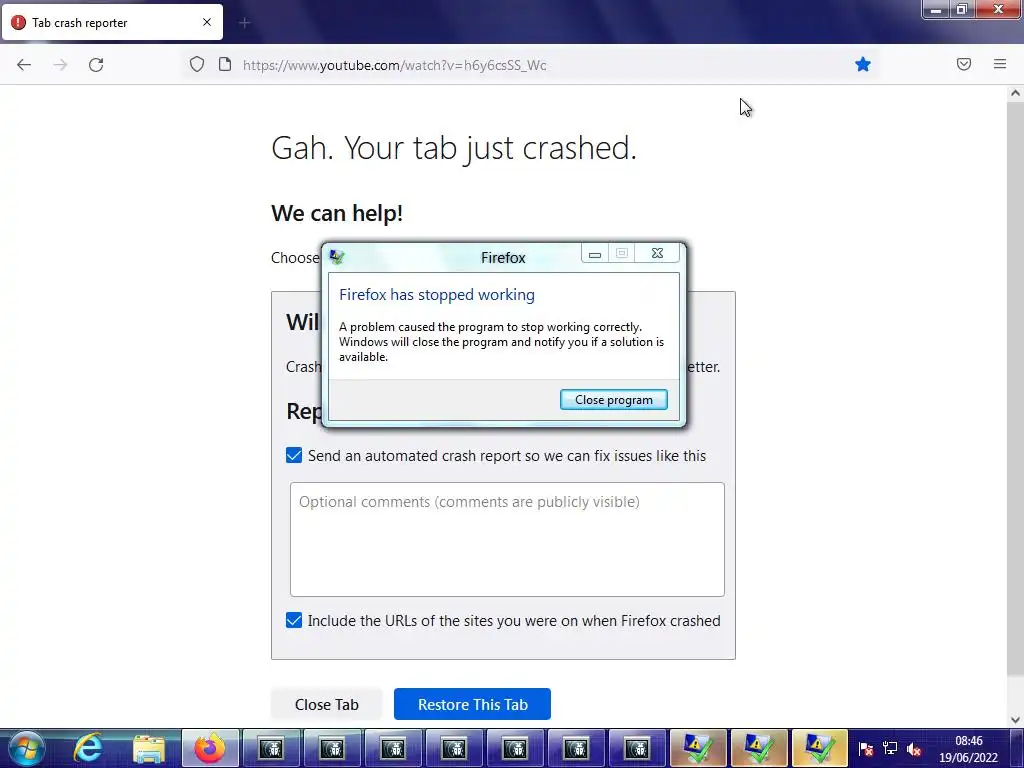The width and height of the screenshot is (1024, 768).
Task: Open the Windows Start menu orb
Action: pyautogui.click(x=27, y=748)
